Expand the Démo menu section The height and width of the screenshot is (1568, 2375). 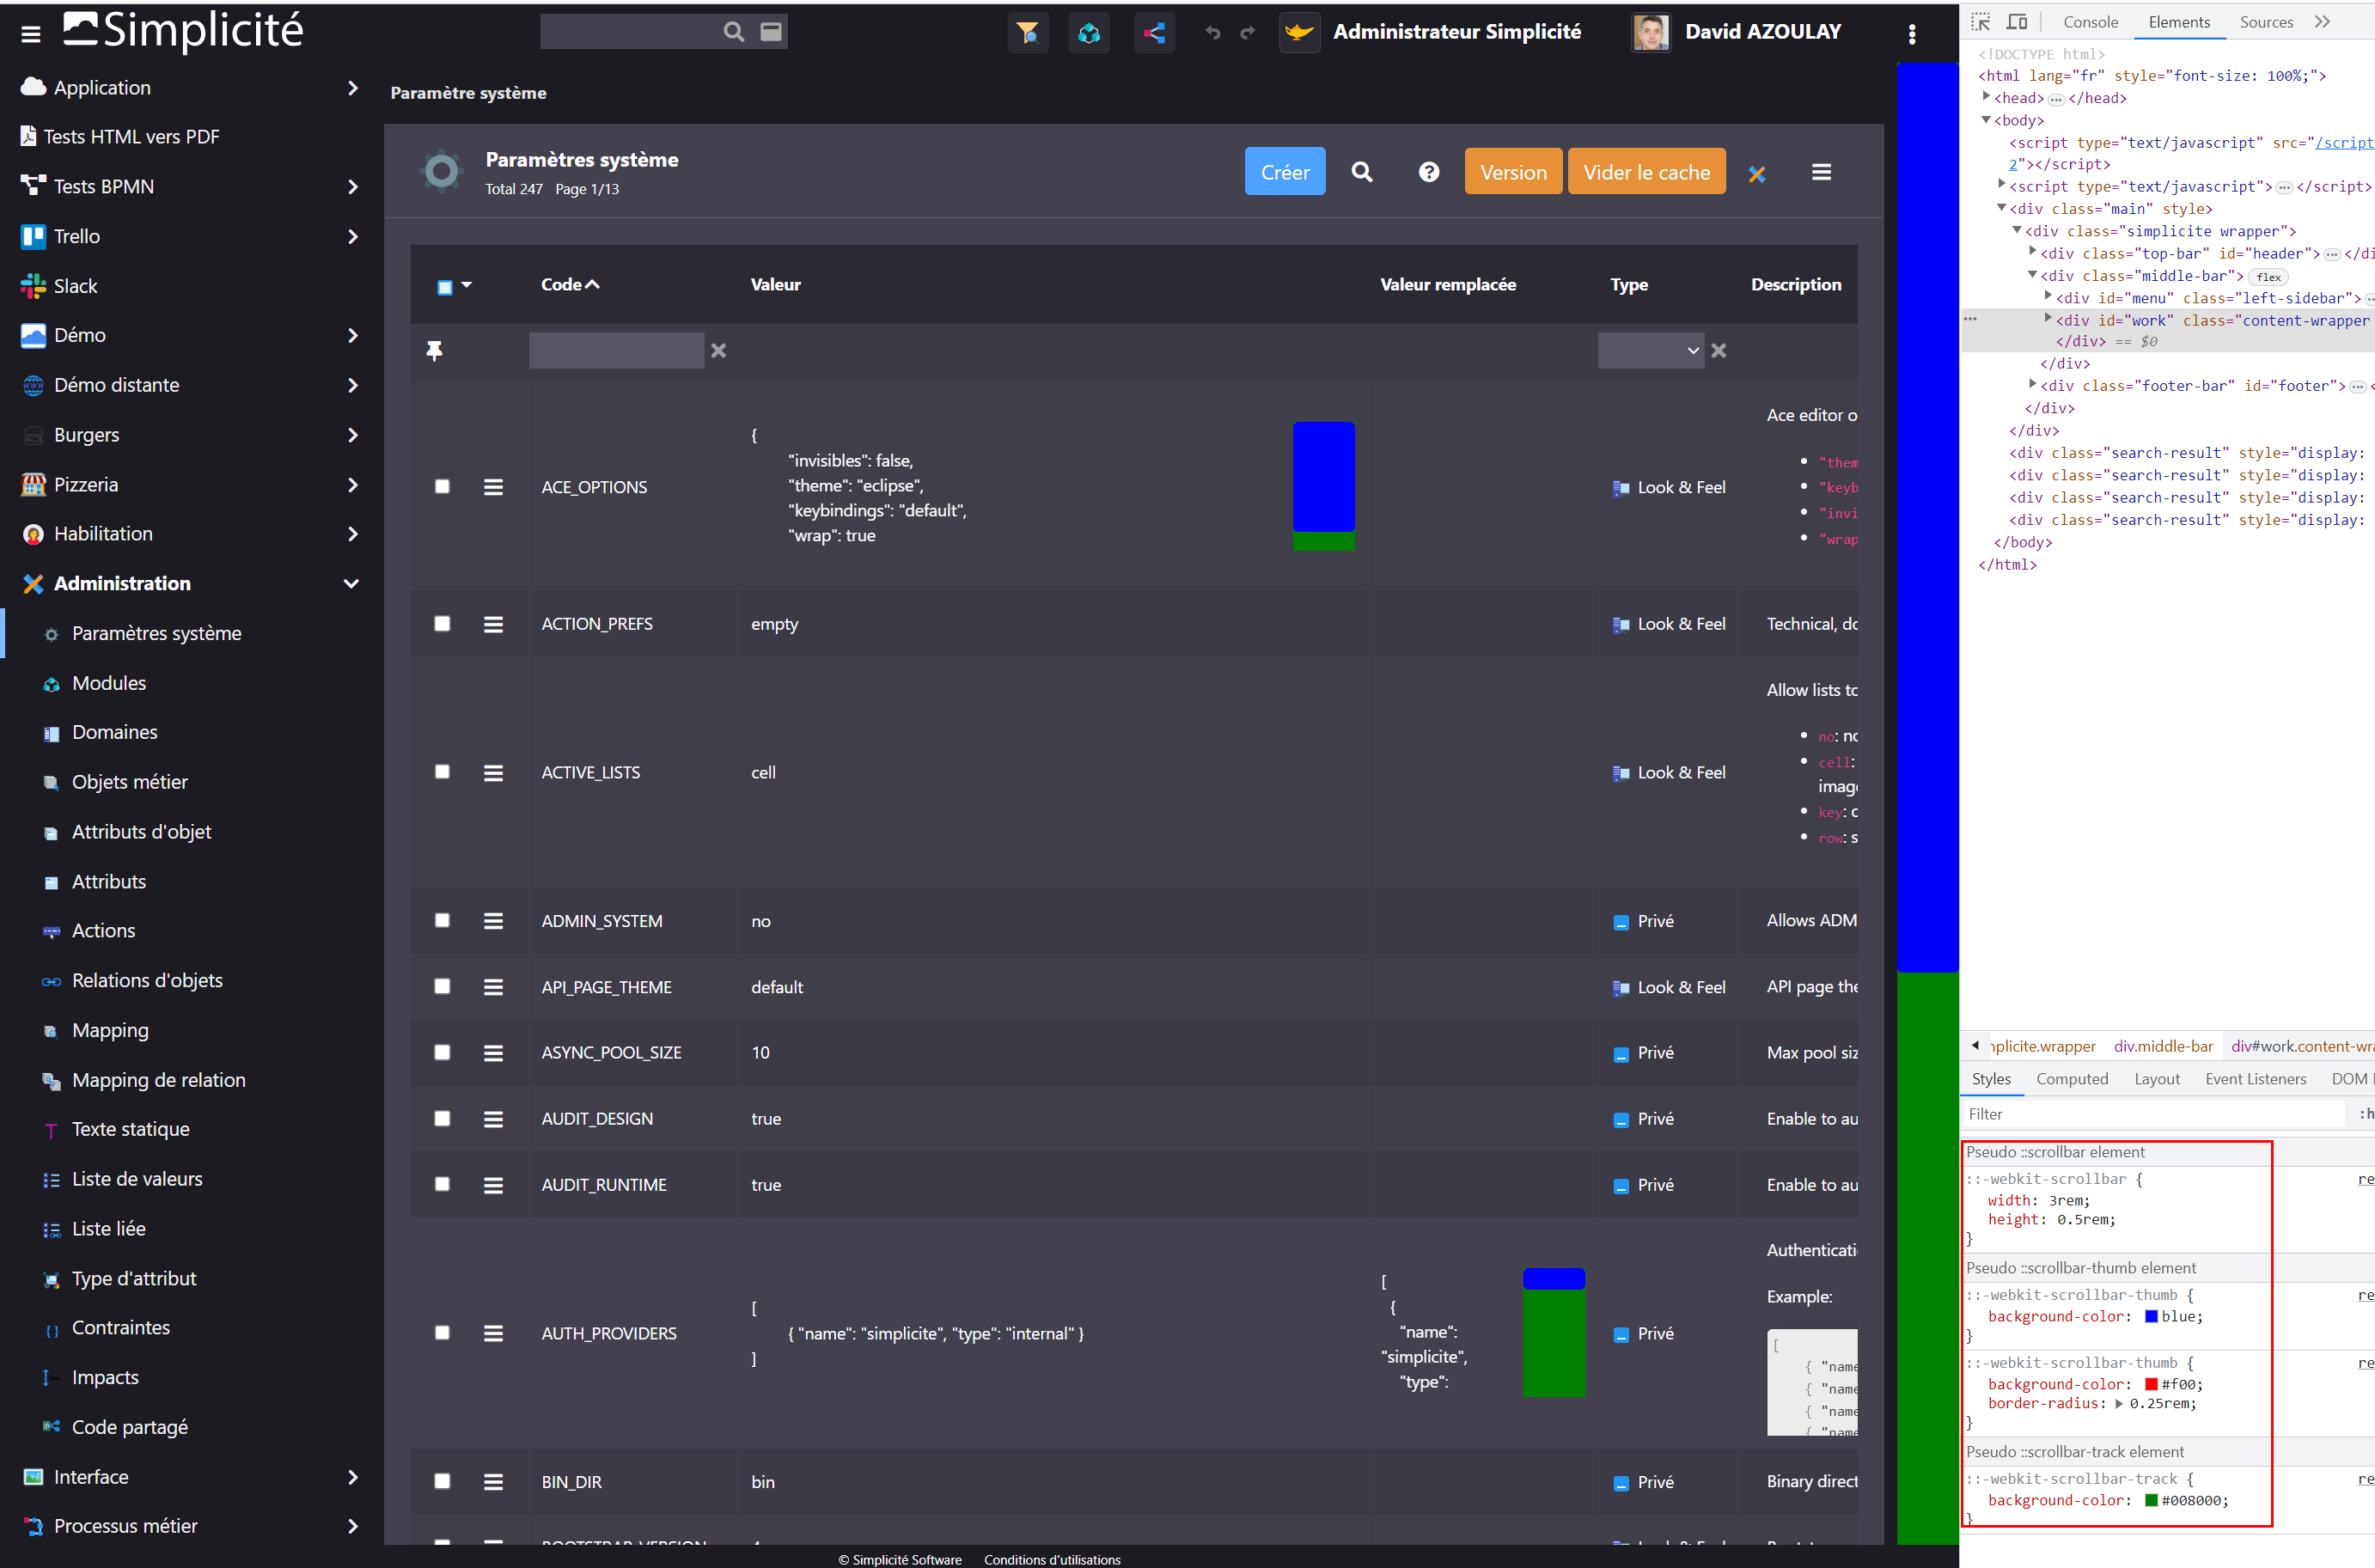(352, 335)
